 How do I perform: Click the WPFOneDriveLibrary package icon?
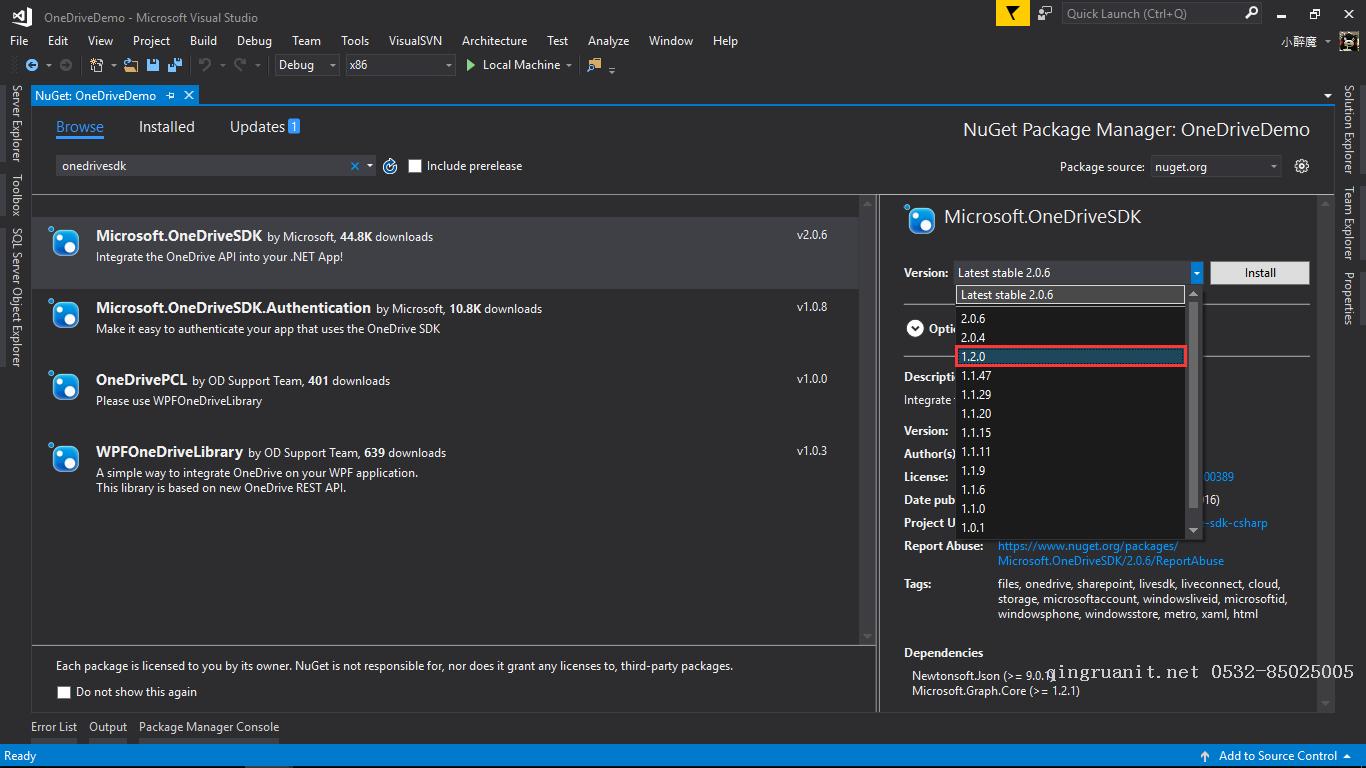click(65, 460)
